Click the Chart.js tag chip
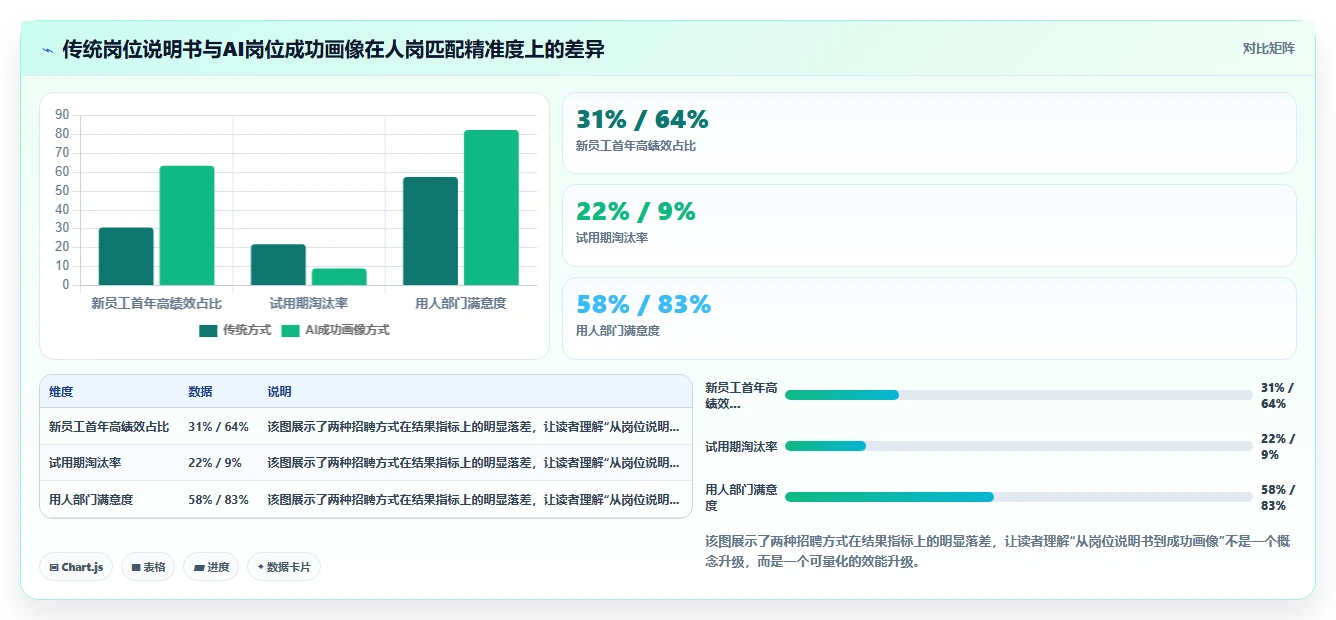Screen dimensions: 1336x620 click(76, 567)
